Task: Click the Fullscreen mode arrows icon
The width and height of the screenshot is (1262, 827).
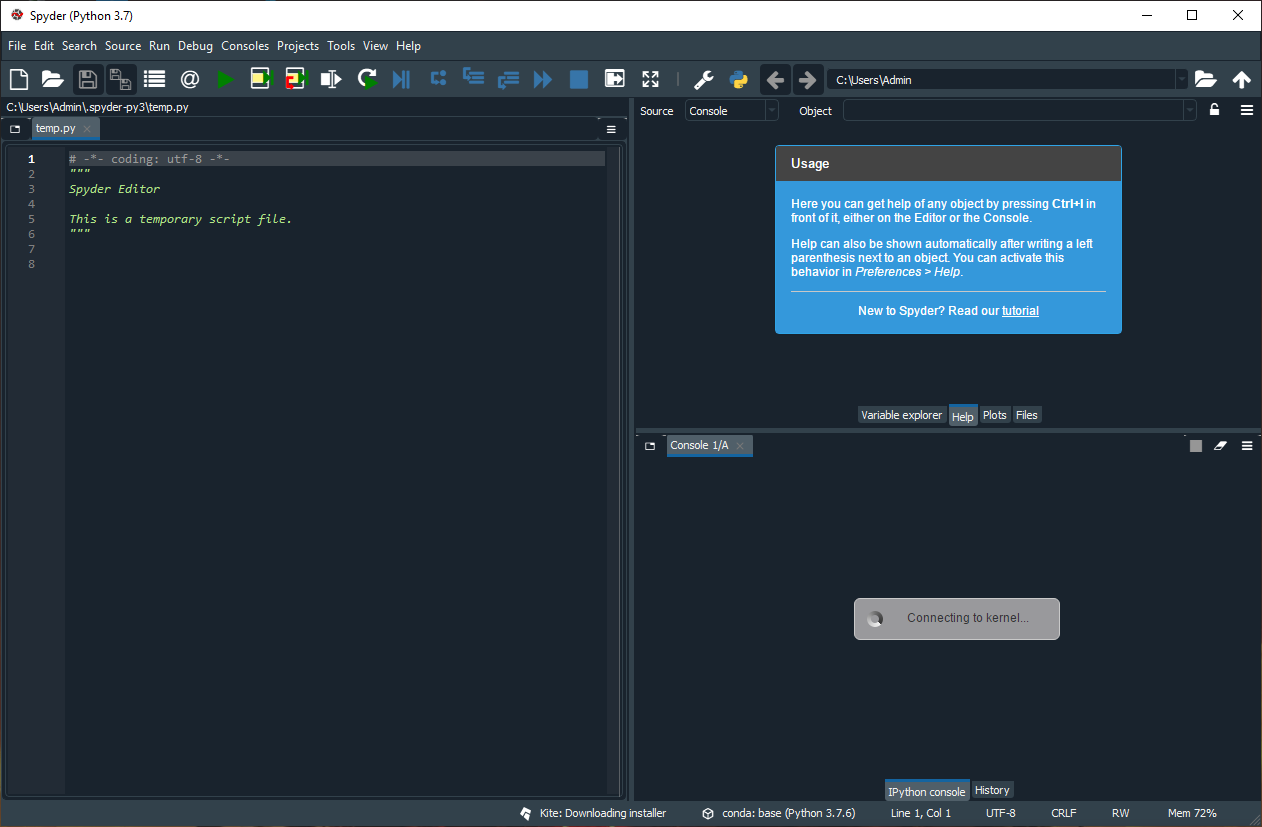Action: [651, 79]
